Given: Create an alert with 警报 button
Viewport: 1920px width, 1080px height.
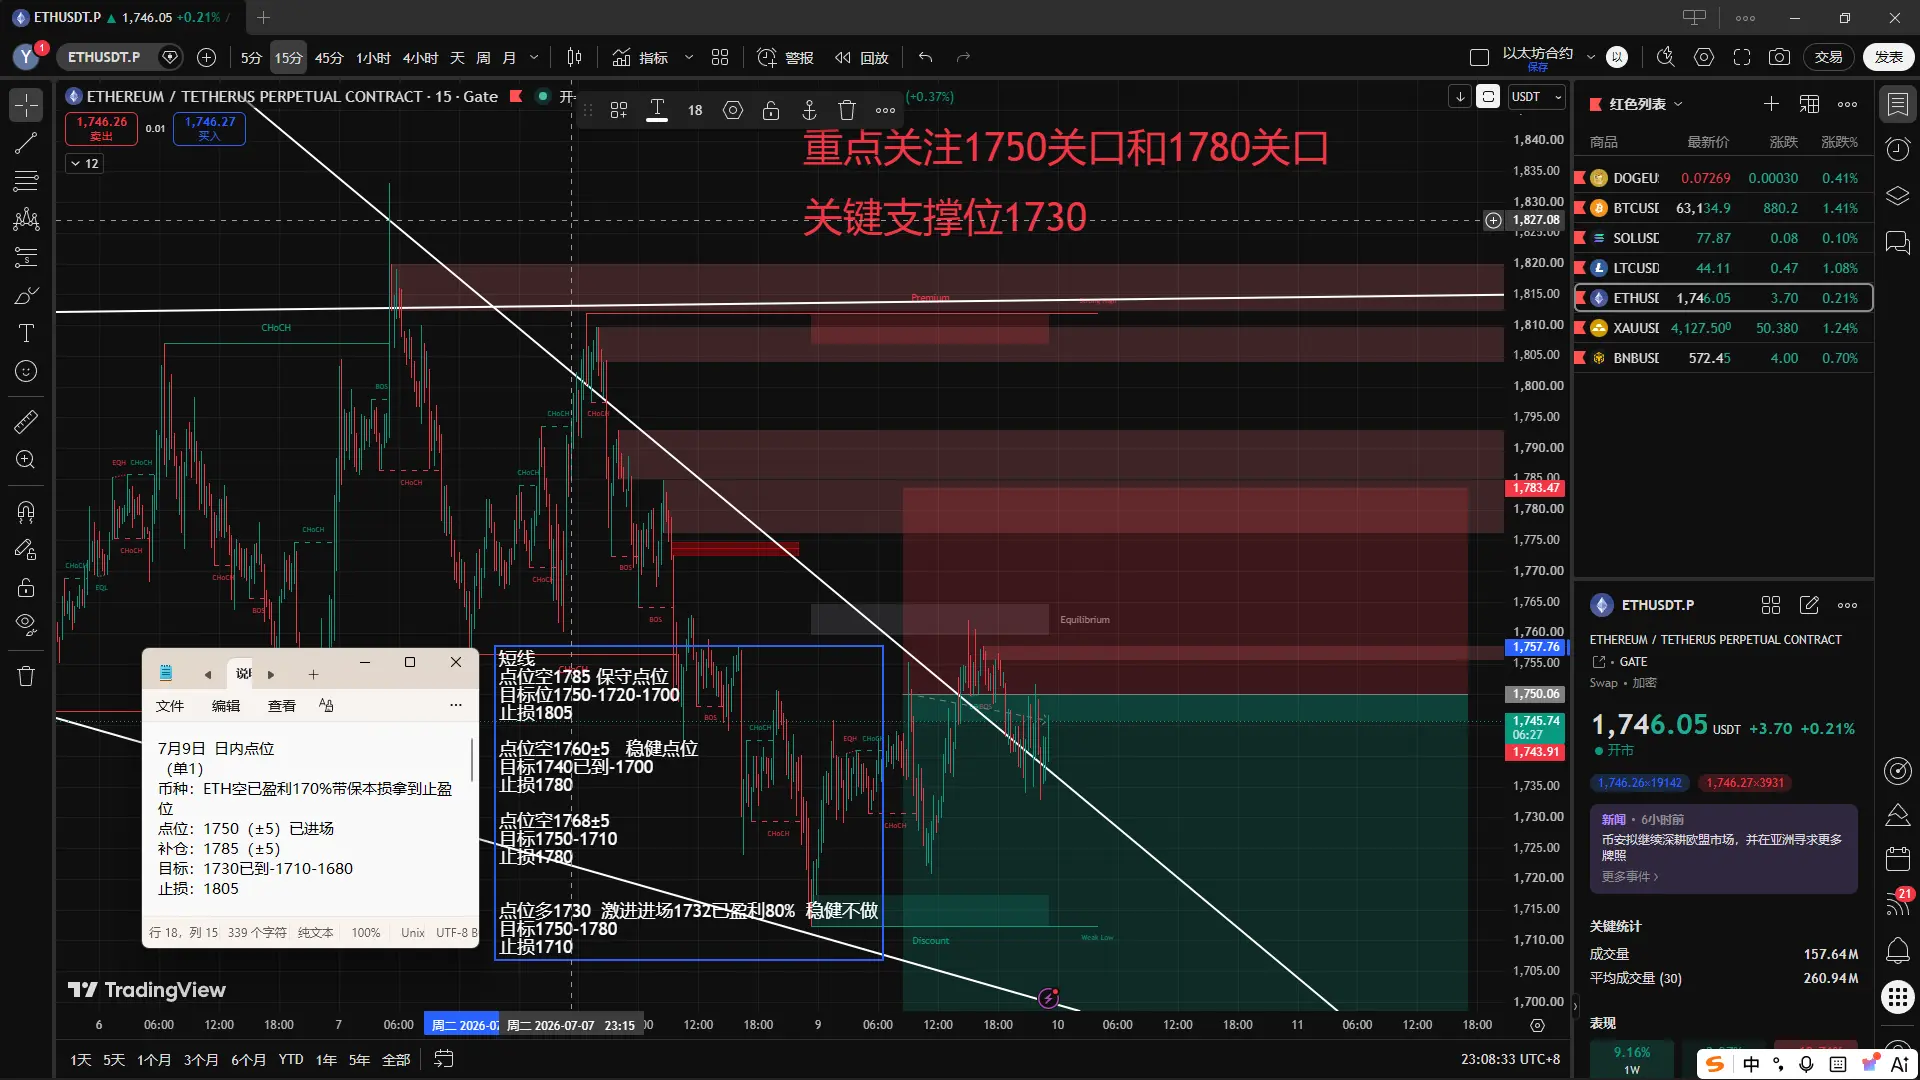Looking at the screenshot, I should [785, 57].
